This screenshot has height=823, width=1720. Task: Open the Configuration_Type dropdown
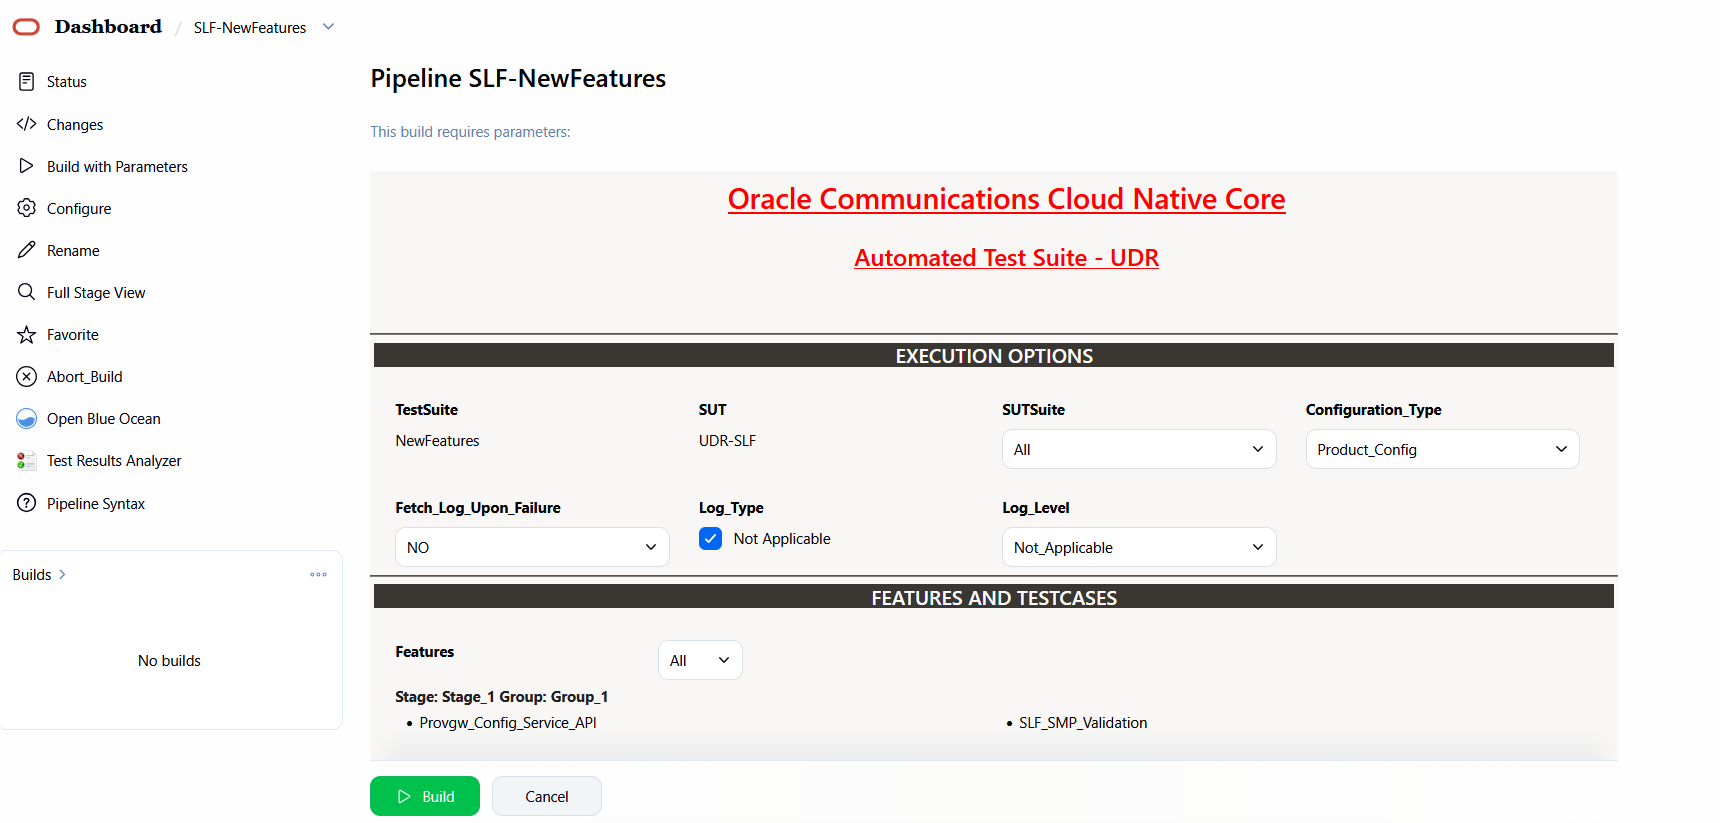click(x=1442, y=449)
